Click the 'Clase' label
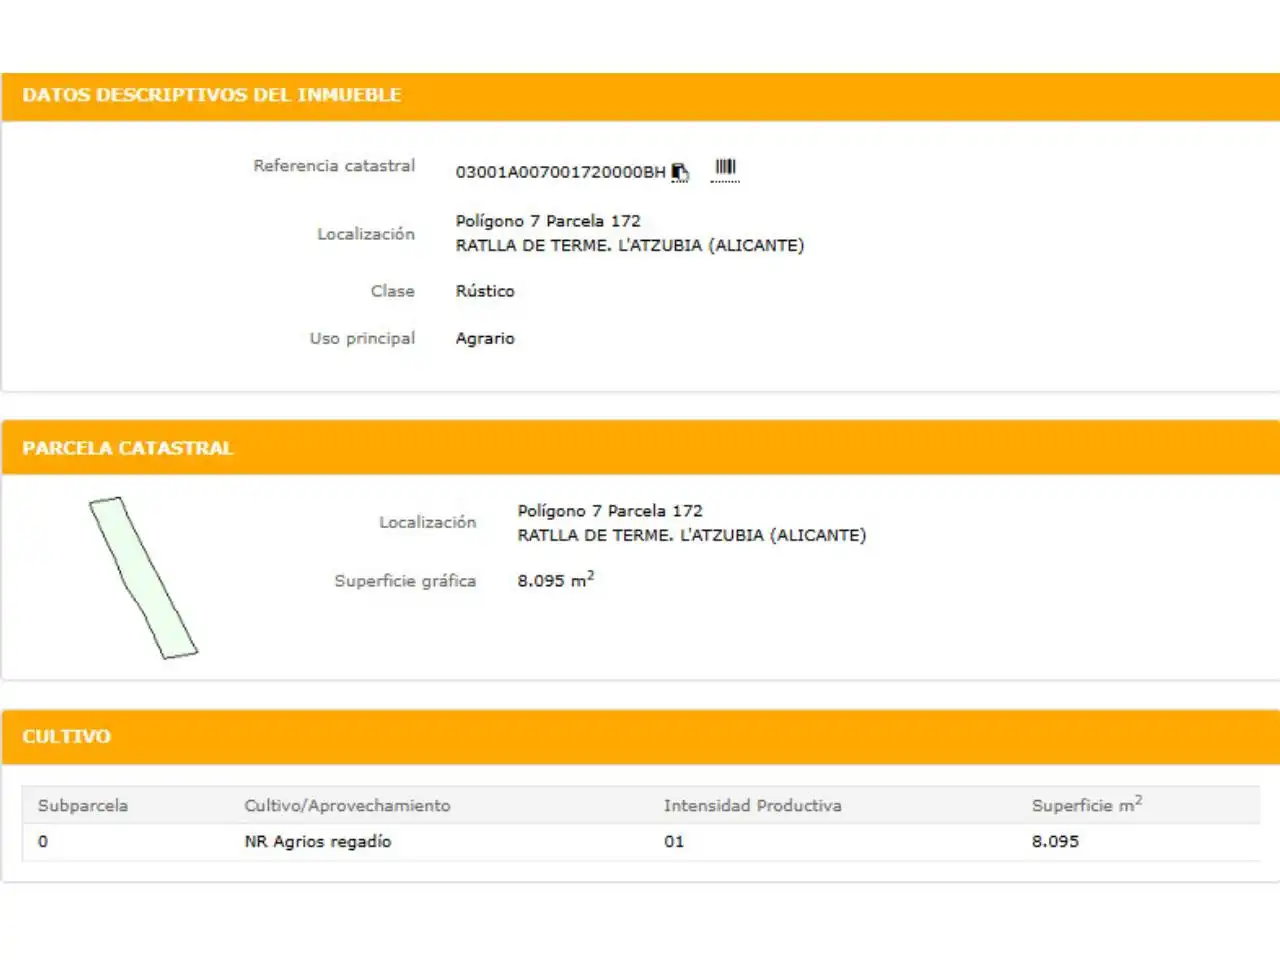Screen dimensions: 1280x960 [x=392, y=291]
